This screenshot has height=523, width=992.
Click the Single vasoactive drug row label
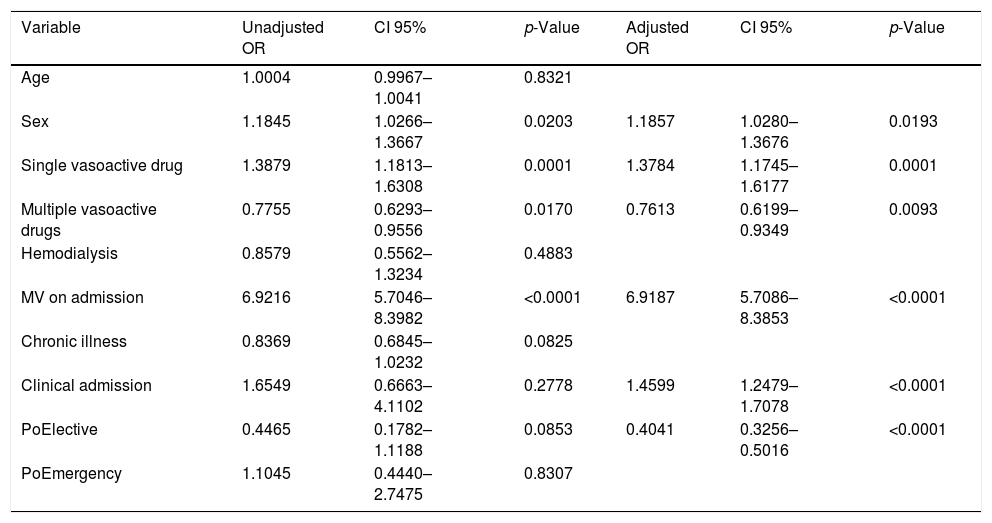click(102, 165)
